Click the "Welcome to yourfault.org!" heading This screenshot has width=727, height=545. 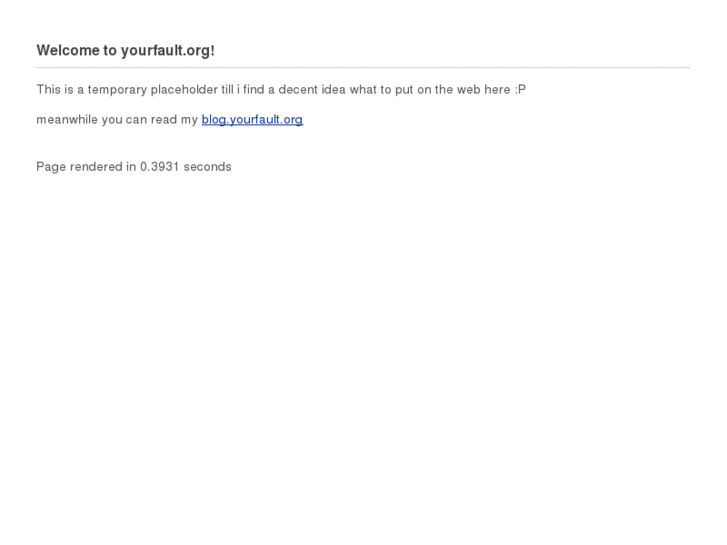pos(125,50)
